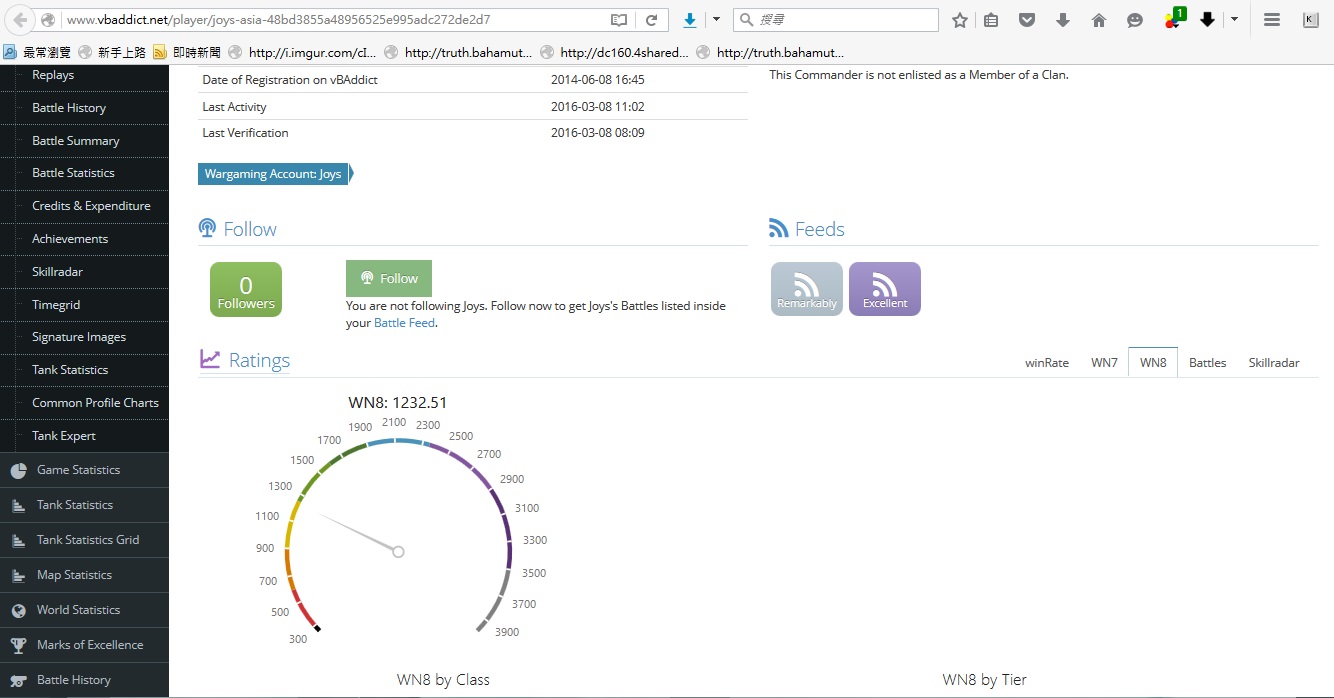Switch to the Battles ratings tab

[x=1207, y=363]
